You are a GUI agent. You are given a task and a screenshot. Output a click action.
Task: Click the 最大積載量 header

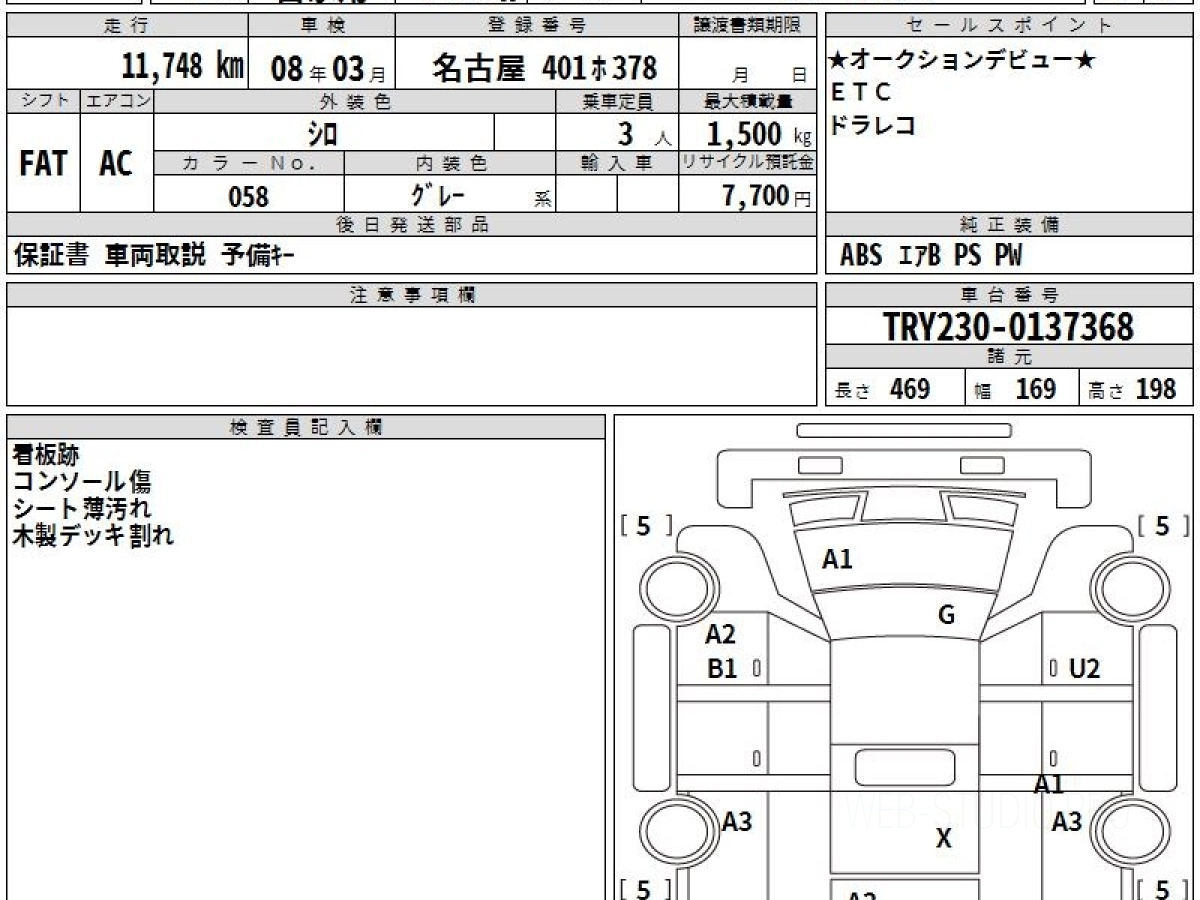[748, 101]
